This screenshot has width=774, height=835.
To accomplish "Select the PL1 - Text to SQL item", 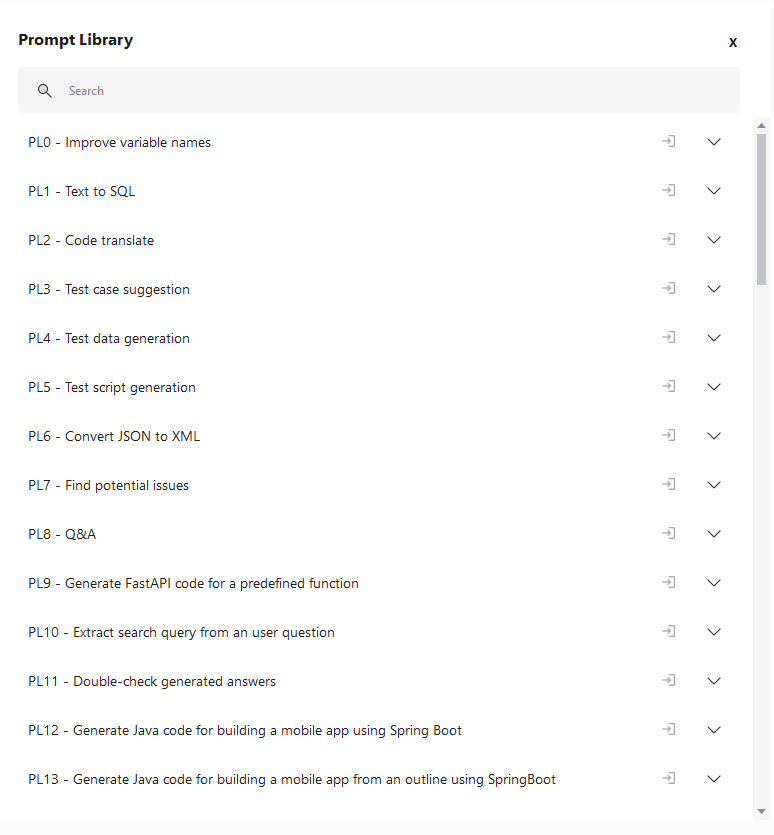I will pyautogui.click(x=82, y=191).
